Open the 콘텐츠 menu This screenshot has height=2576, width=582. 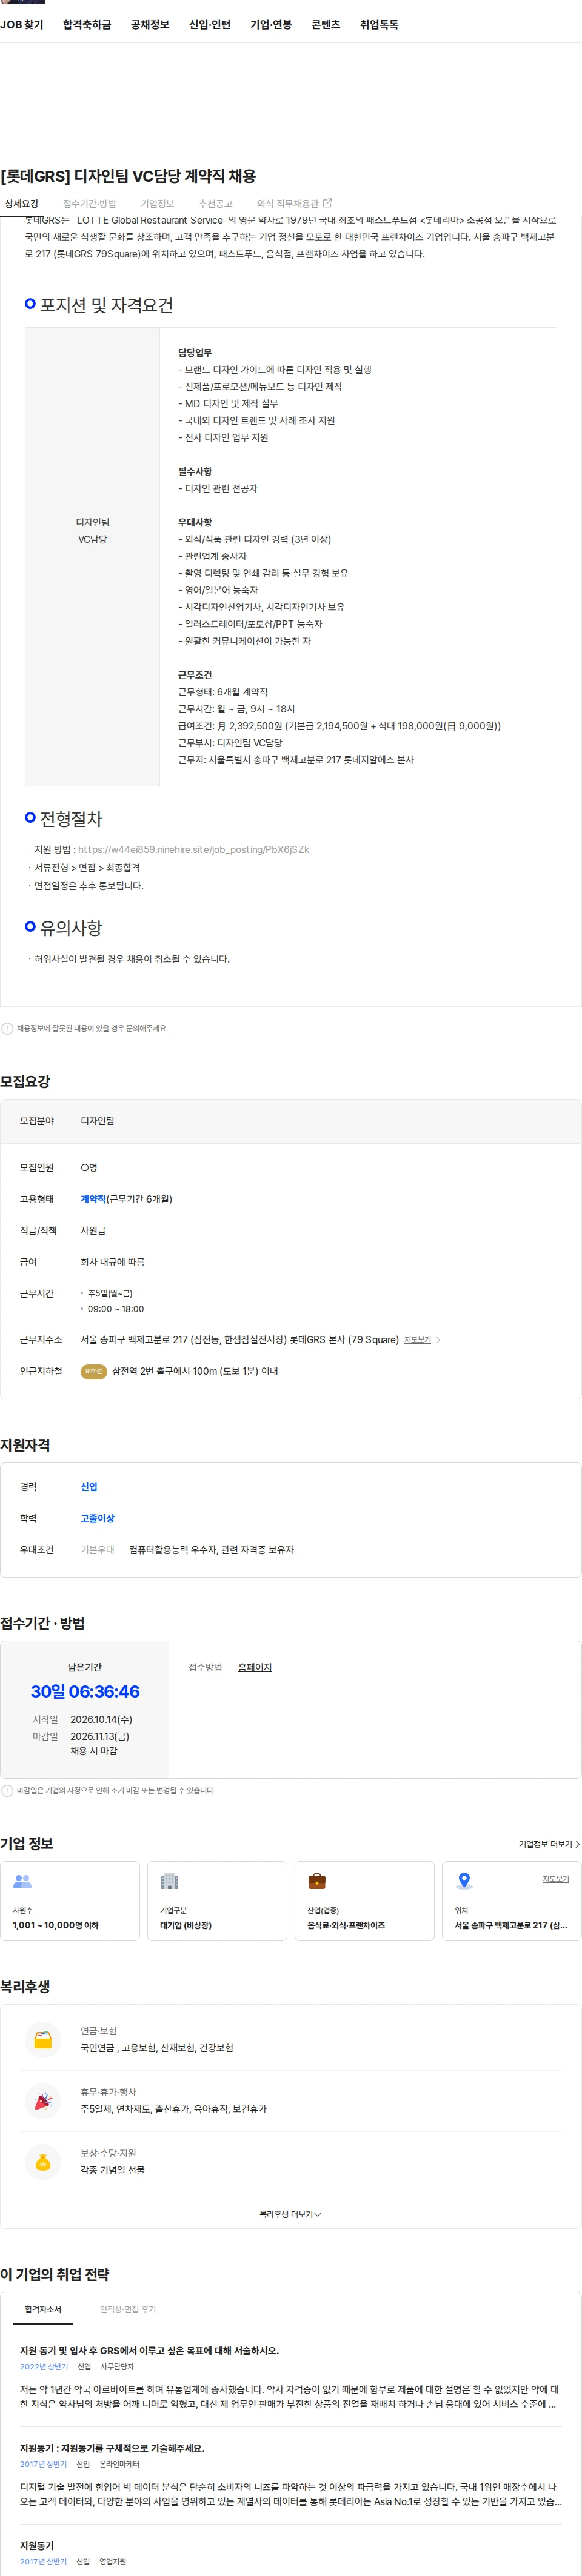(325, 25)
